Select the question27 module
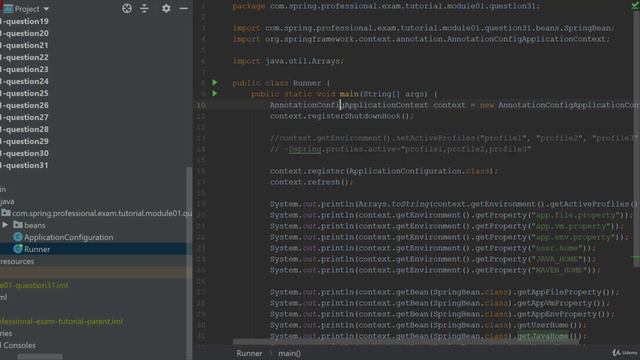The height and width of the screenshot is (360, 640). (x=24, y=118)
